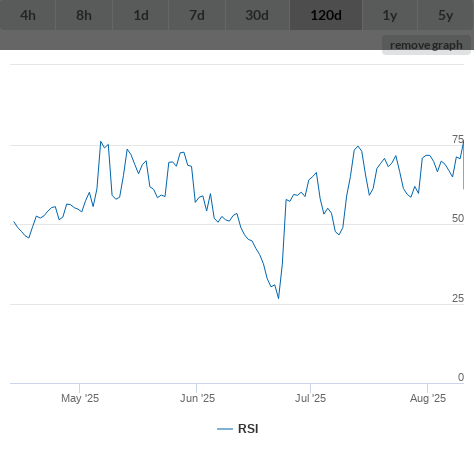The height and width of the screenshot is (455, 474).
Task: Show the 1d timeframe
Action: [141, 15]
